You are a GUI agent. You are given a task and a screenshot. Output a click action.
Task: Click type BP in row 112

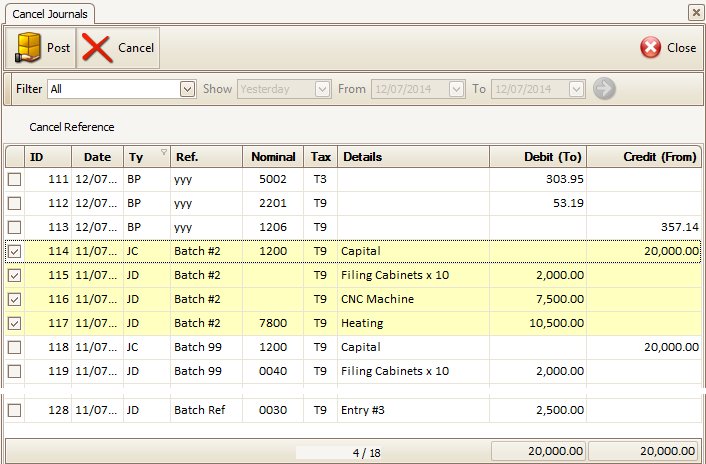[134, 203]
